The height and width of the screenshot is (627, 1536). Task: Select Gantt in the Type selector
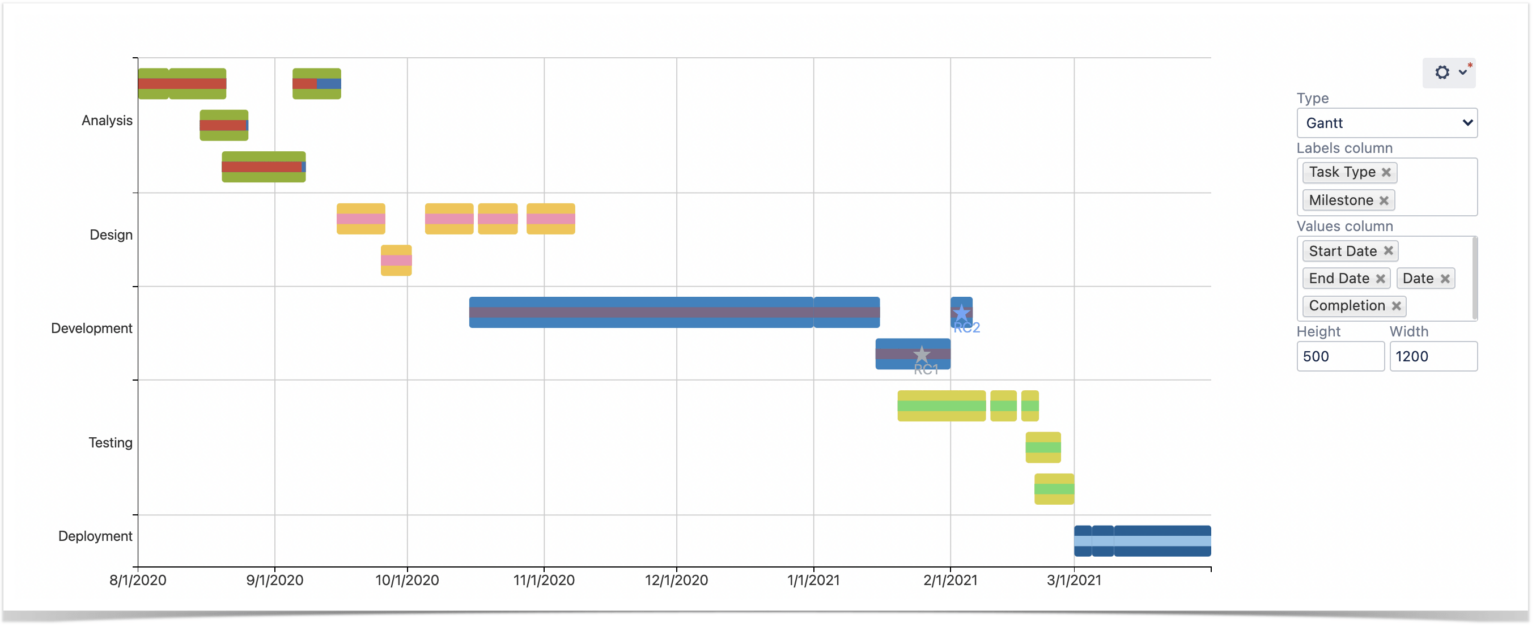coord(1386,122)
